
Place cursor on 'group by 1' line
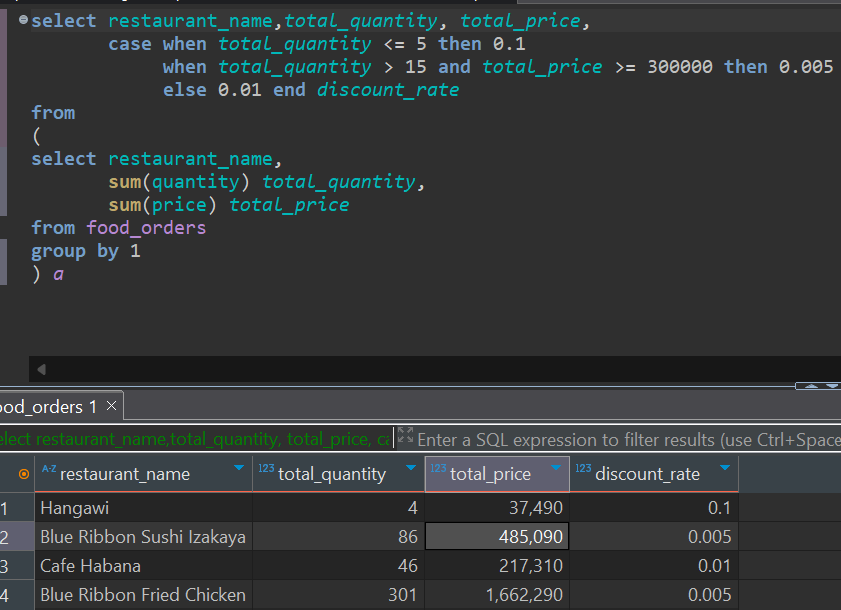86,251
